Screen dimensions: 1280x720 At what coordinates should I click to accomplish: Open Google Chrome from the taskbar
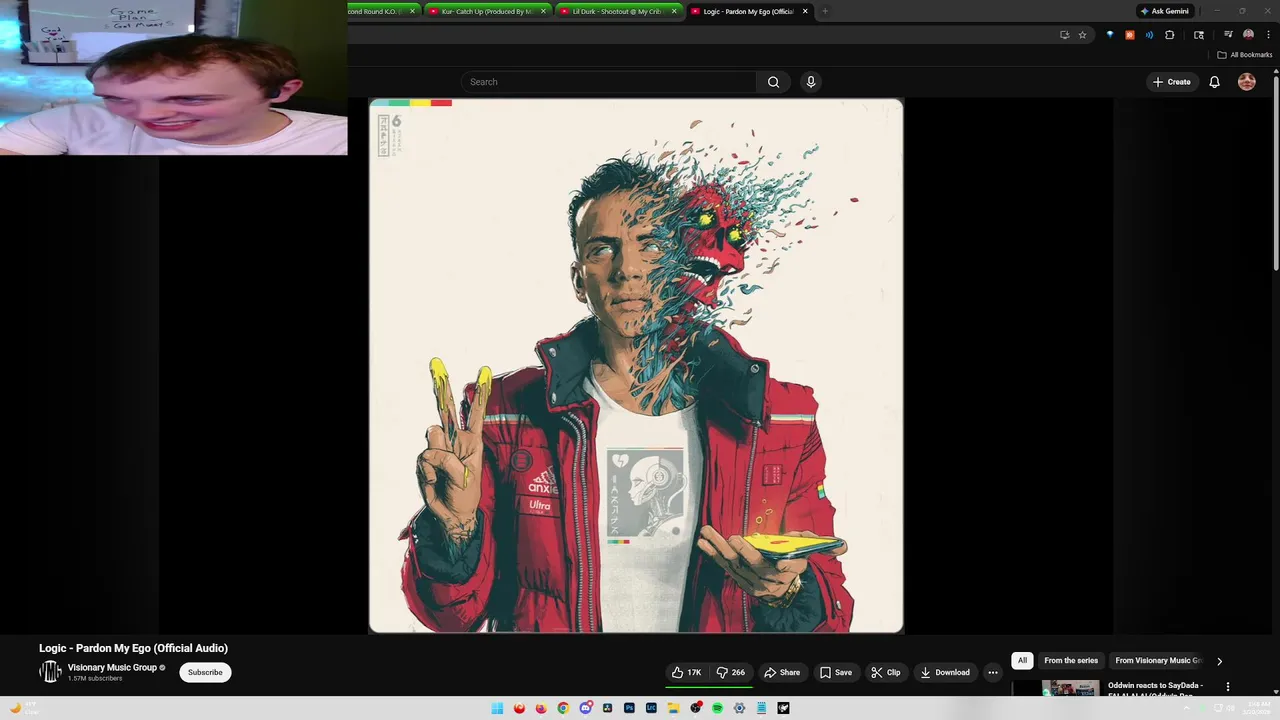563,708
